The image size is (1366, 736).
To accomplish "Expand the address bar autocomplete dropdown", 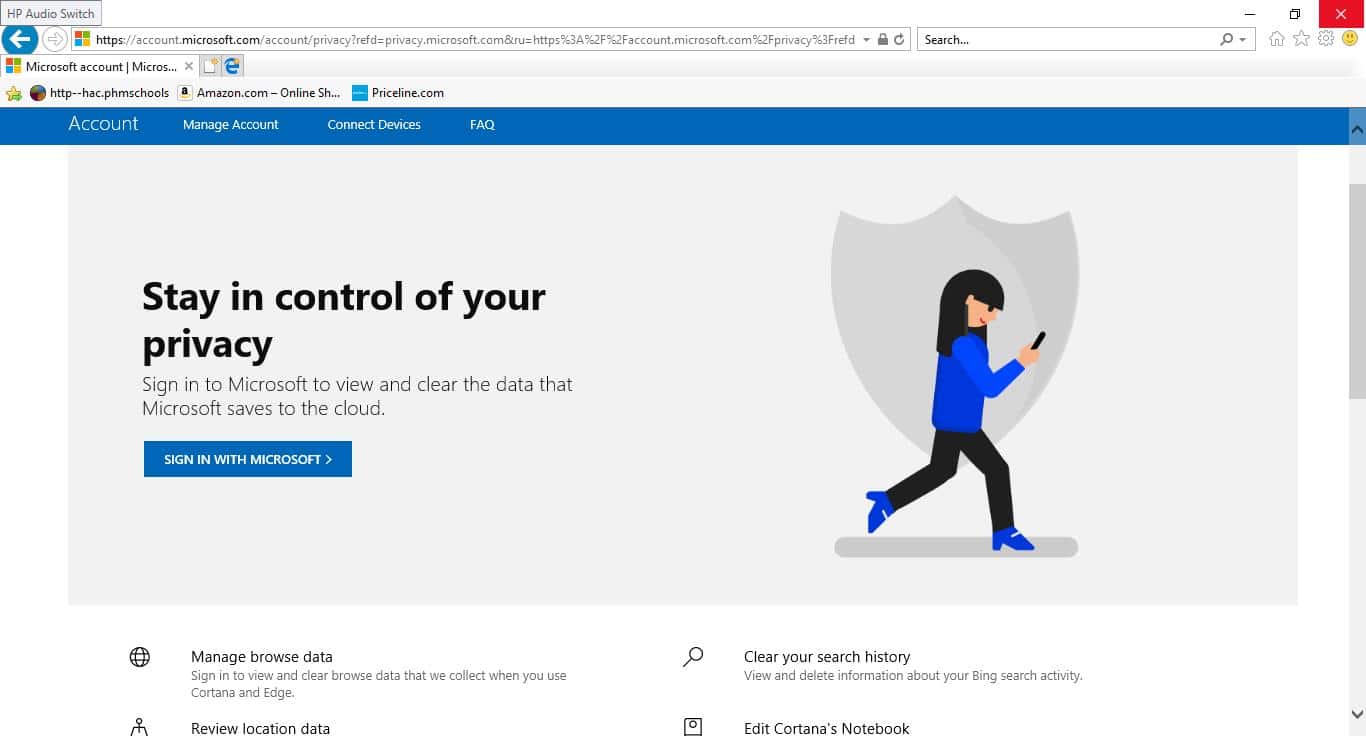I will coord(866,40).
